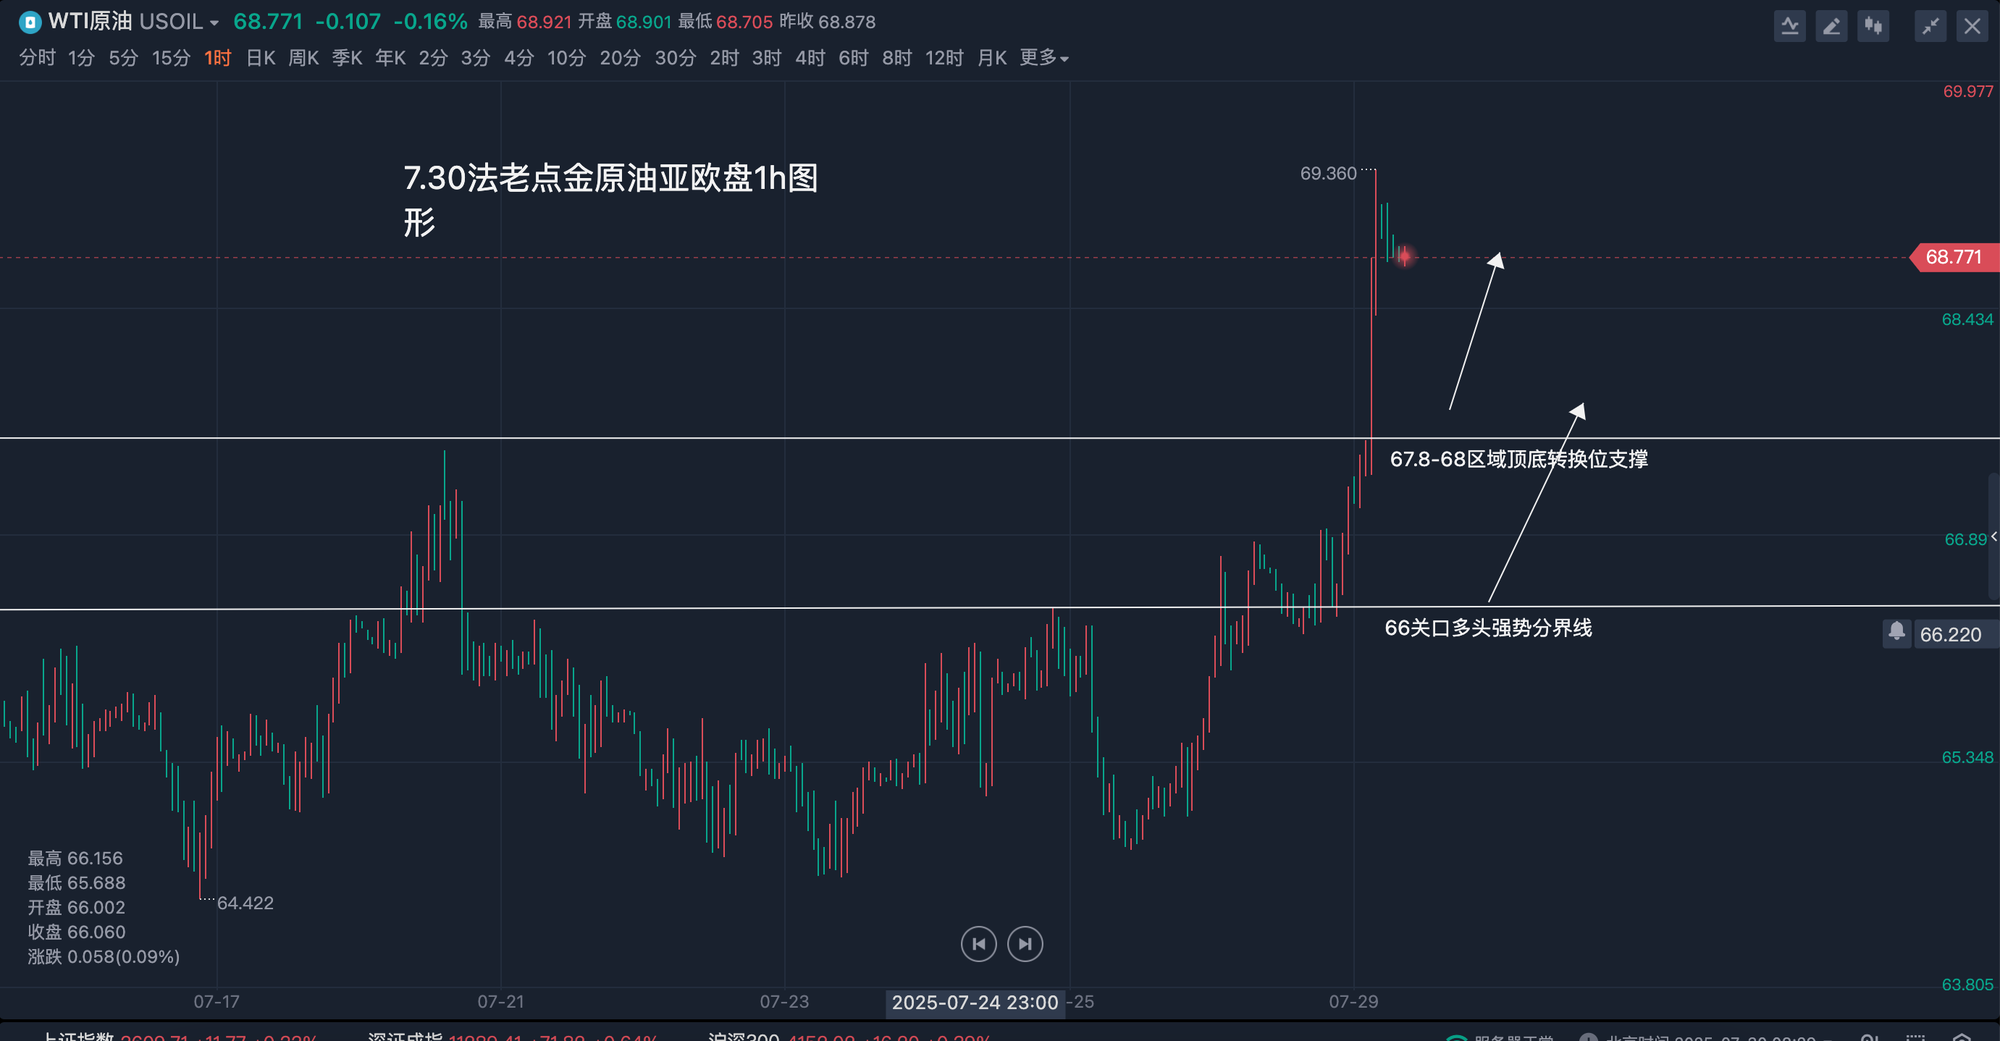Screen dimensions: 2000x1041
Task: Click the 涨跌 0.058(0.09%) bar info line
Action: coord(104,957)
